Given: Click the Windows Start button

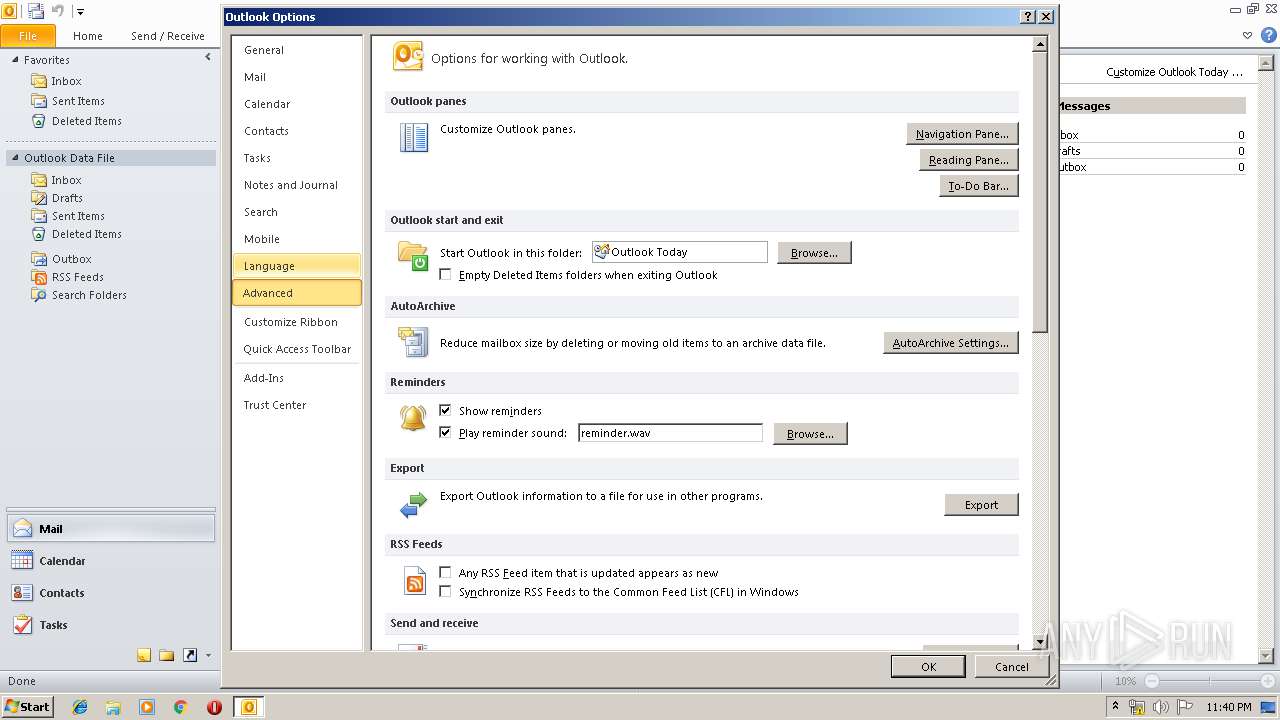Looking at the screenshot, I should tap(28, 707).
